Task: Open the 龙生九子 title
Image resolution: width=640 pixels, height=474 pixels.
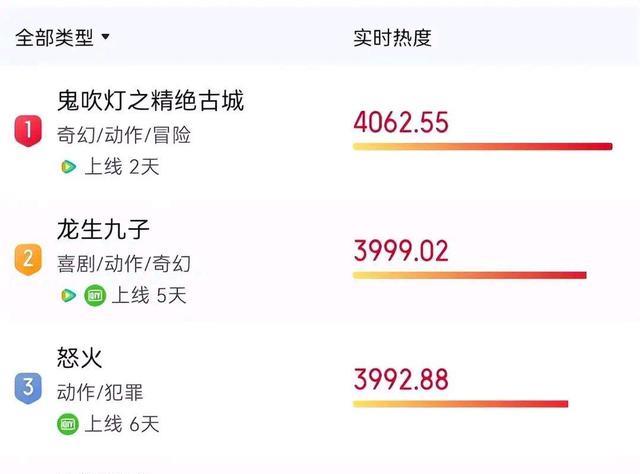Action: point(103,229)
